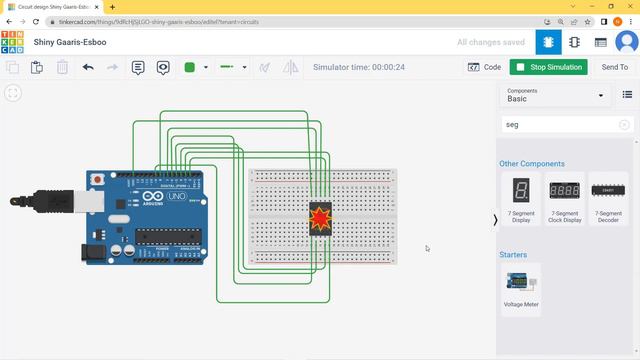Click the Tinkercad logo
The width and height of the screenshot is (640, 360).
pos(12,42)
